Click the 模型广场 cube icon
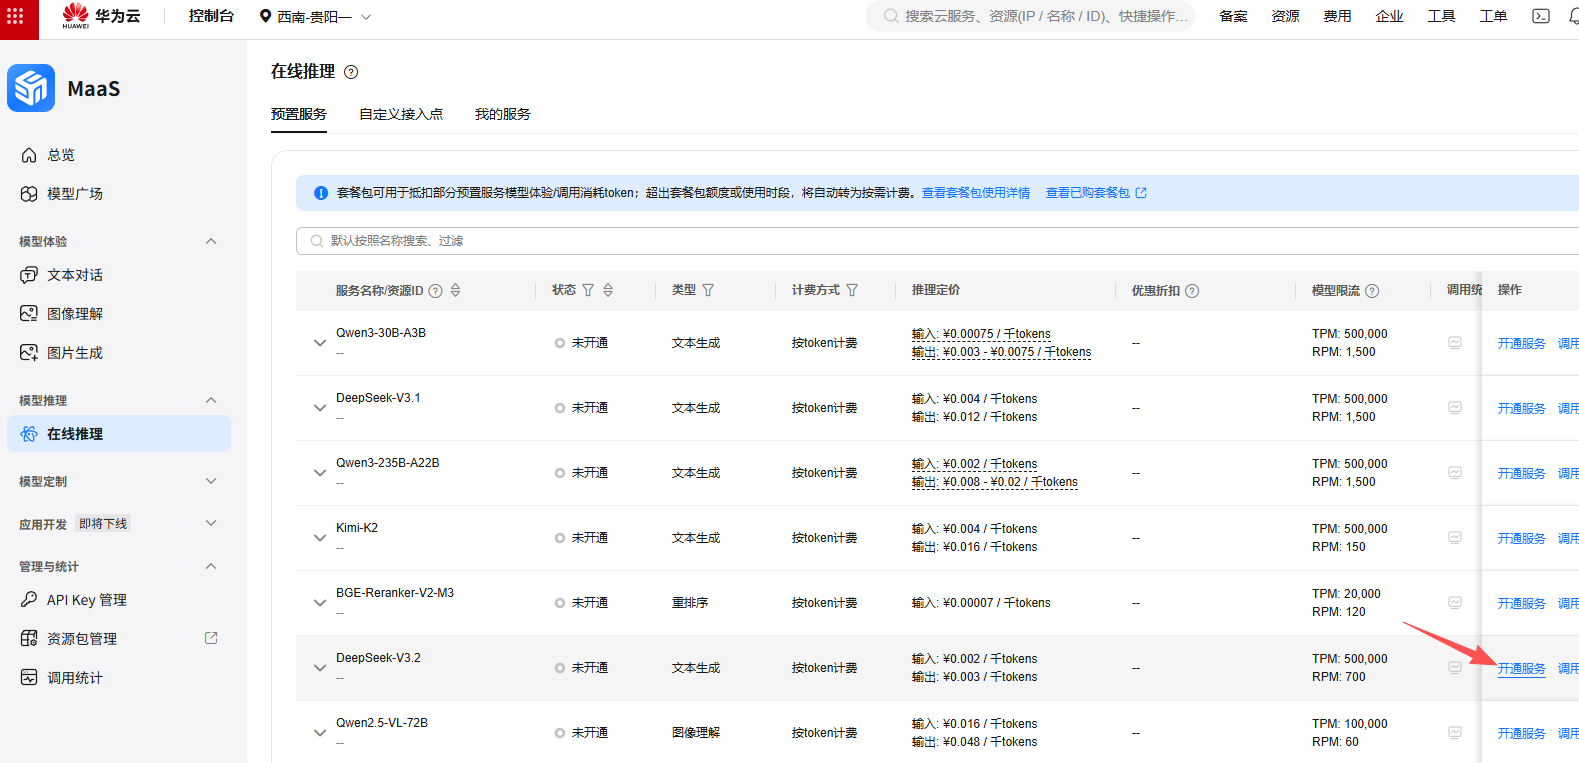Viewport: 1579px width, 763px height. pyautogui.click(x=29, y=194)
